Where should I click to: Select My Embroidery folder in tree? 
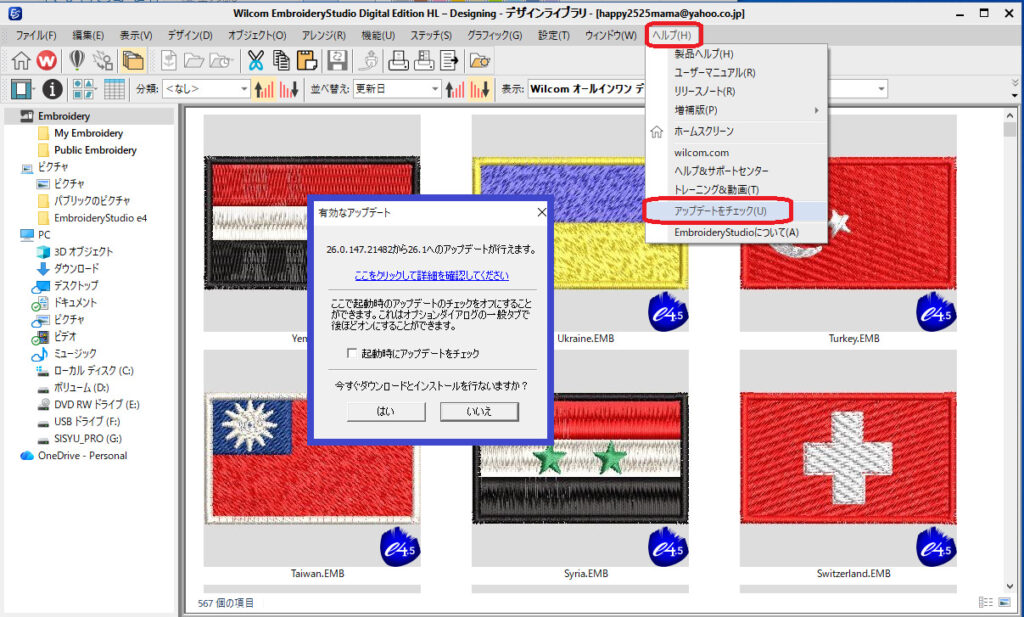point(88,133)
